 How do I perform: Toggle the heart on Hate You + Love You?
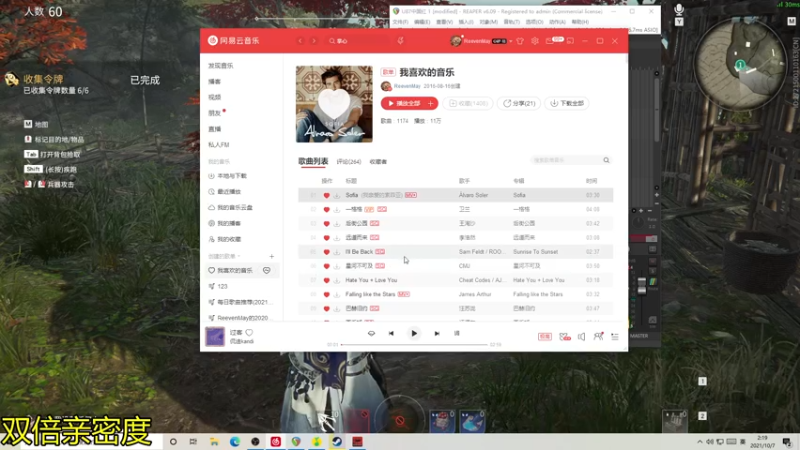[x=327, y=280]
